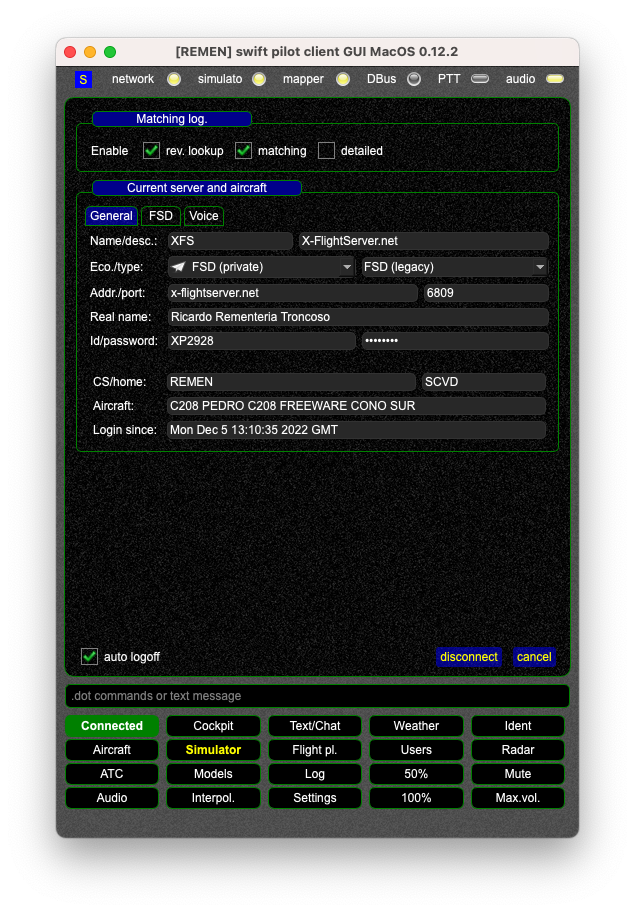The width and height of the screenshot is (635, 912).
Task: Open the Models page
Action: tap(213, 774)
